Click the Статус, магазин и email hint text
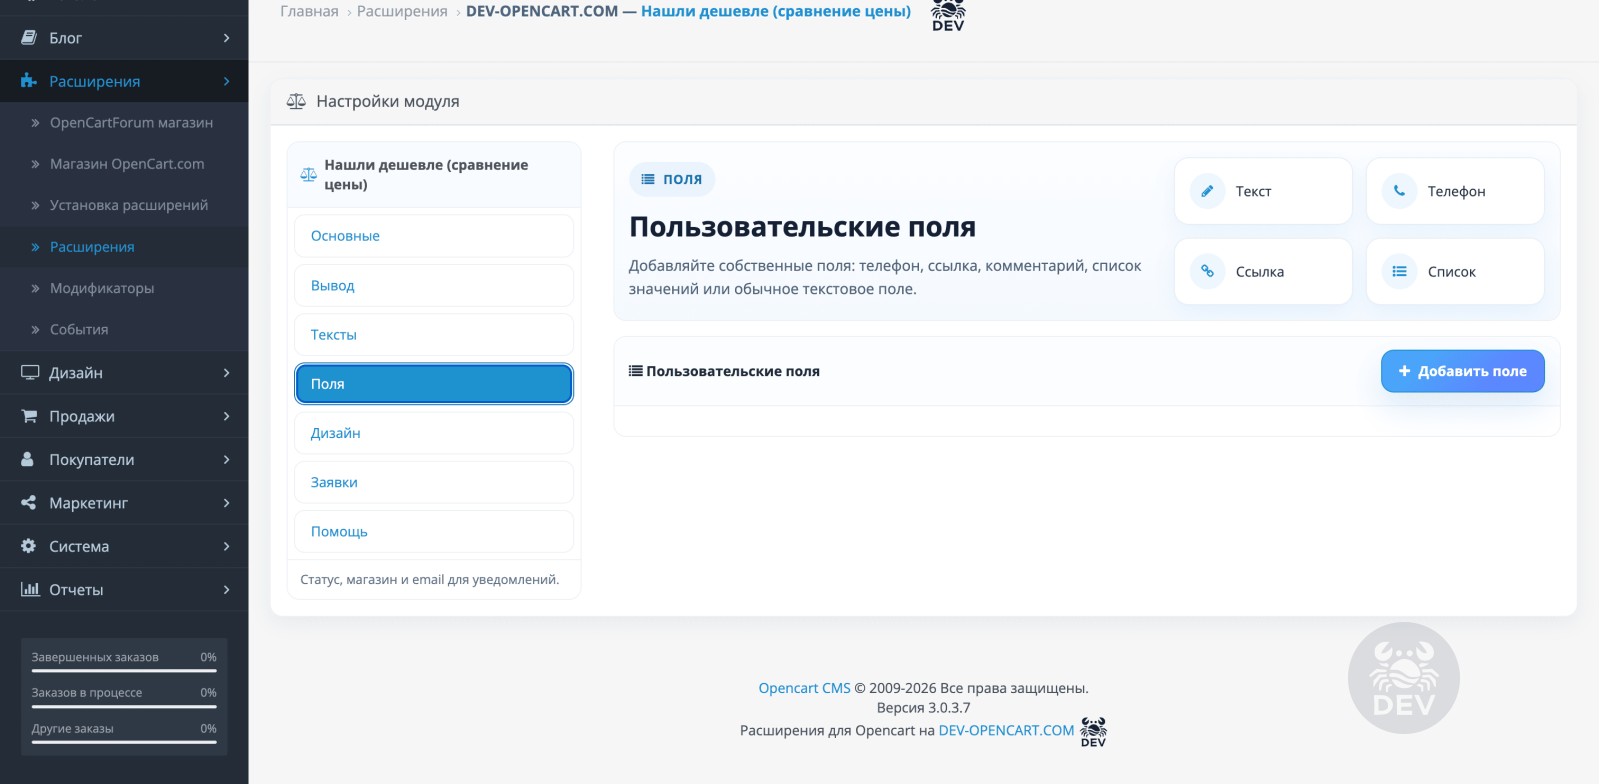Screen dimensions: 1600x784 pos(429,580)
